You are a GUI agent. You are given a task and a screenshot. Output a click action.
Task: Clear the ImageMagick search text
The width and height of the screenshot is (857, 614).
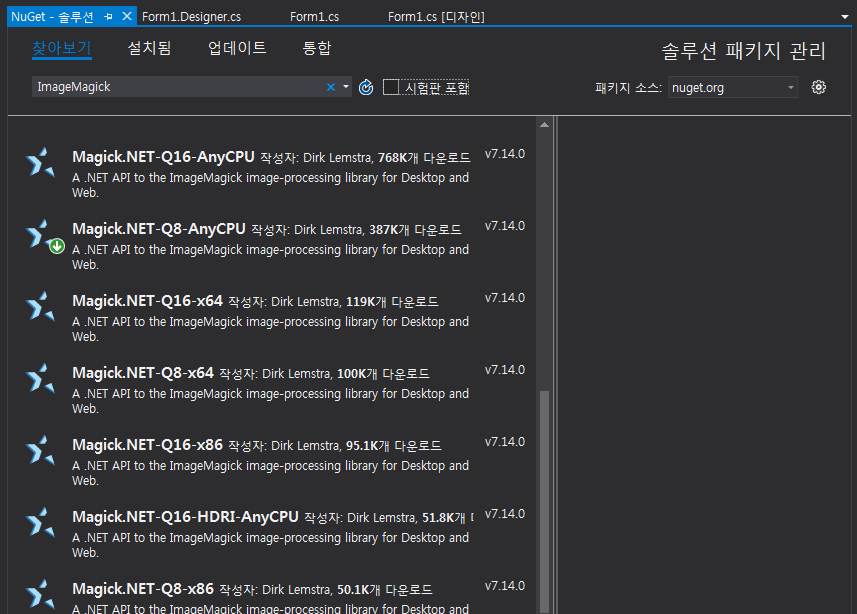click(x=331, y=87)
